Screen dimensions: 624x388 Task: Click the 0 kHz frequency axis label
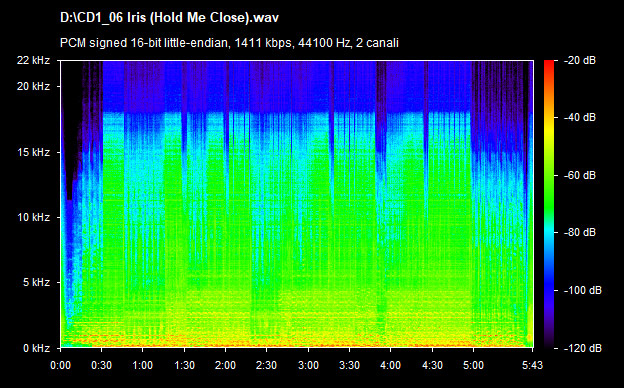point(36,348)
